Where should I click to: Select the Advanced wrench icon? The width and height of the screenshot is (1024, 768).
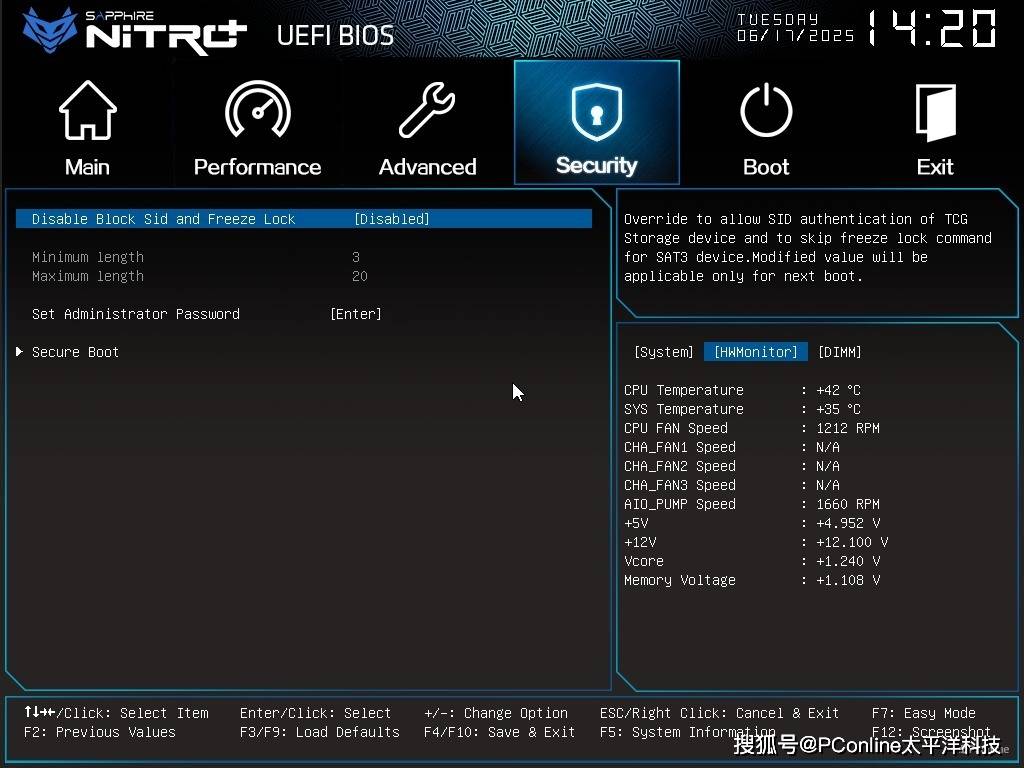tap(427, 111)
